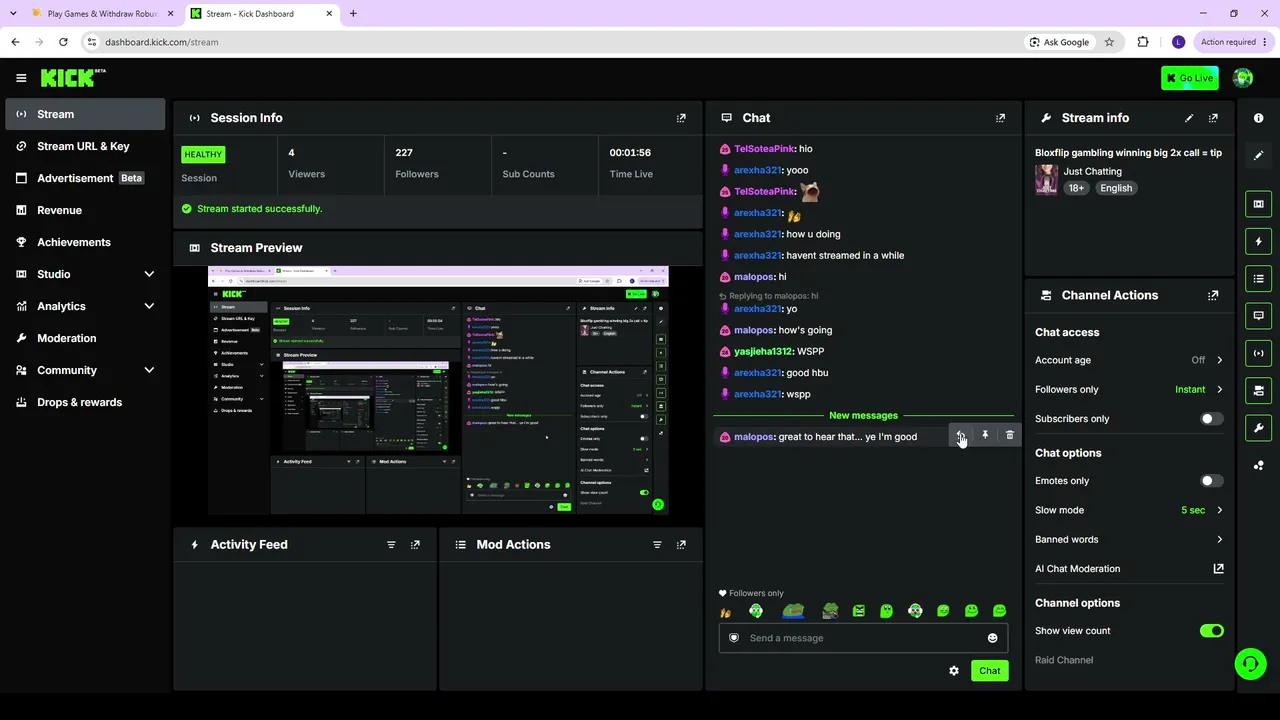Open the Revenue page

tap(85, 210)
